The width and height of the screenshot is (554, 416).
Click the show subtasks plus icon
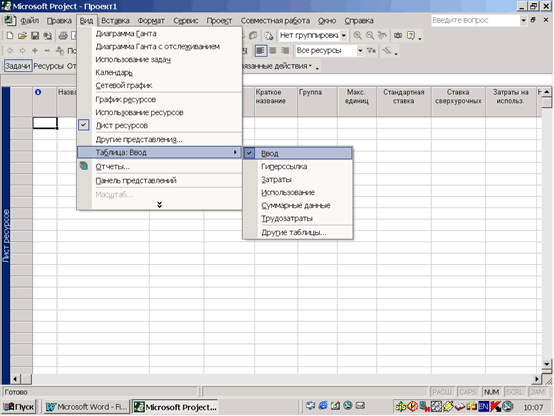35,51
